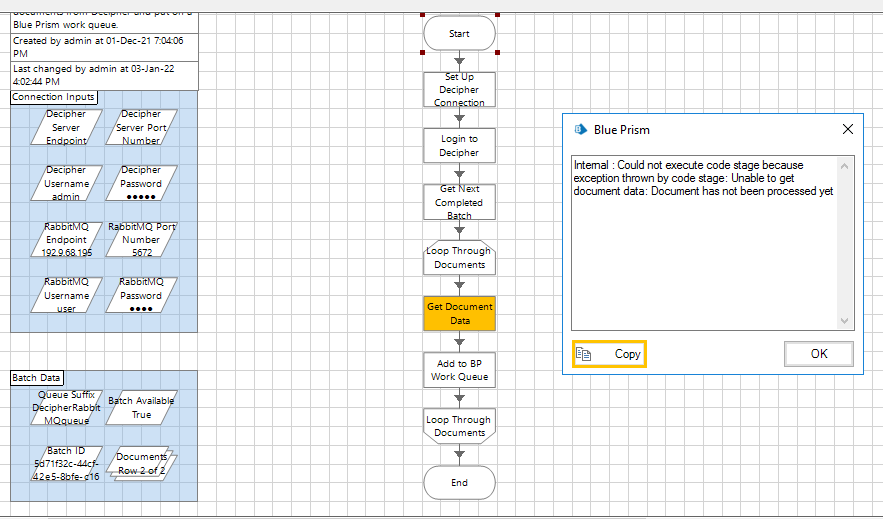Select the Decipher Password data item
Screen dimensions: 883x519
(x=141, y=184)
